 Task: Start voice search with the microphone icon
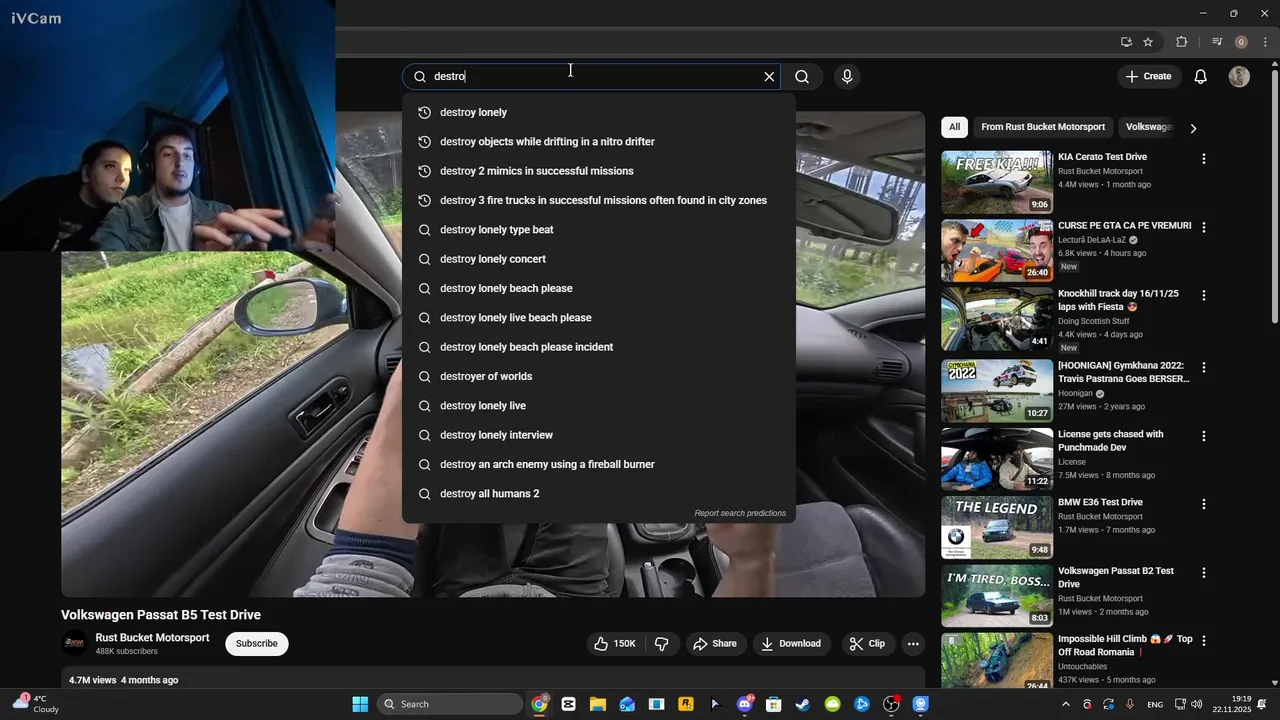847,77
